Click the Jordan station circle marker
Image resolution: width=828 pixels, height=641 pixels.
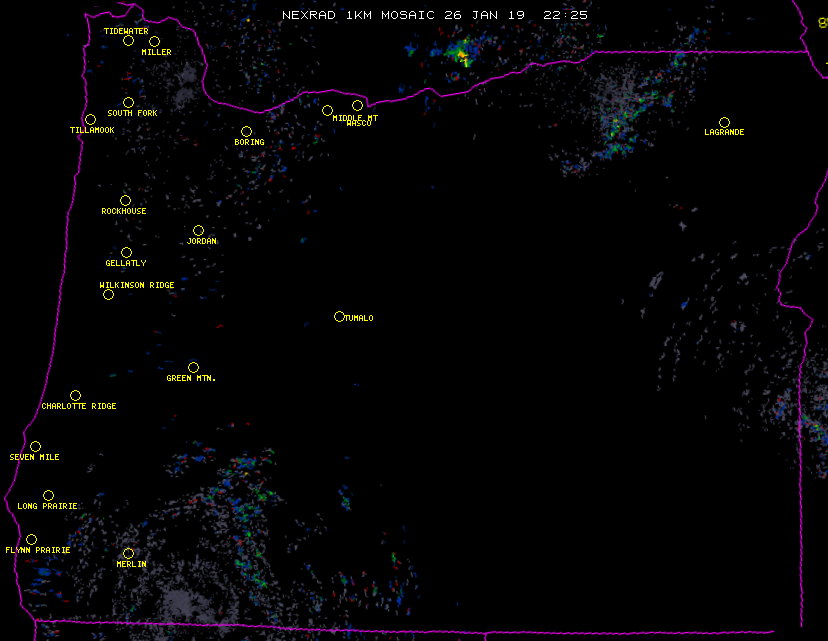(x=198, y=230)
